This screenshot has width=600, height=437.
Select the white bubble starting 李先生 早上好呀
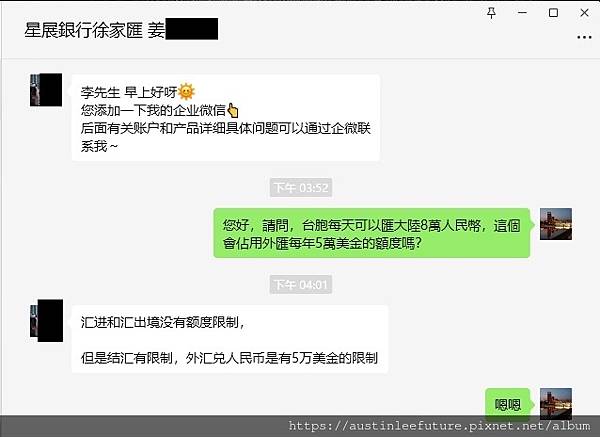pyautogui.click(x=226, y=118)
